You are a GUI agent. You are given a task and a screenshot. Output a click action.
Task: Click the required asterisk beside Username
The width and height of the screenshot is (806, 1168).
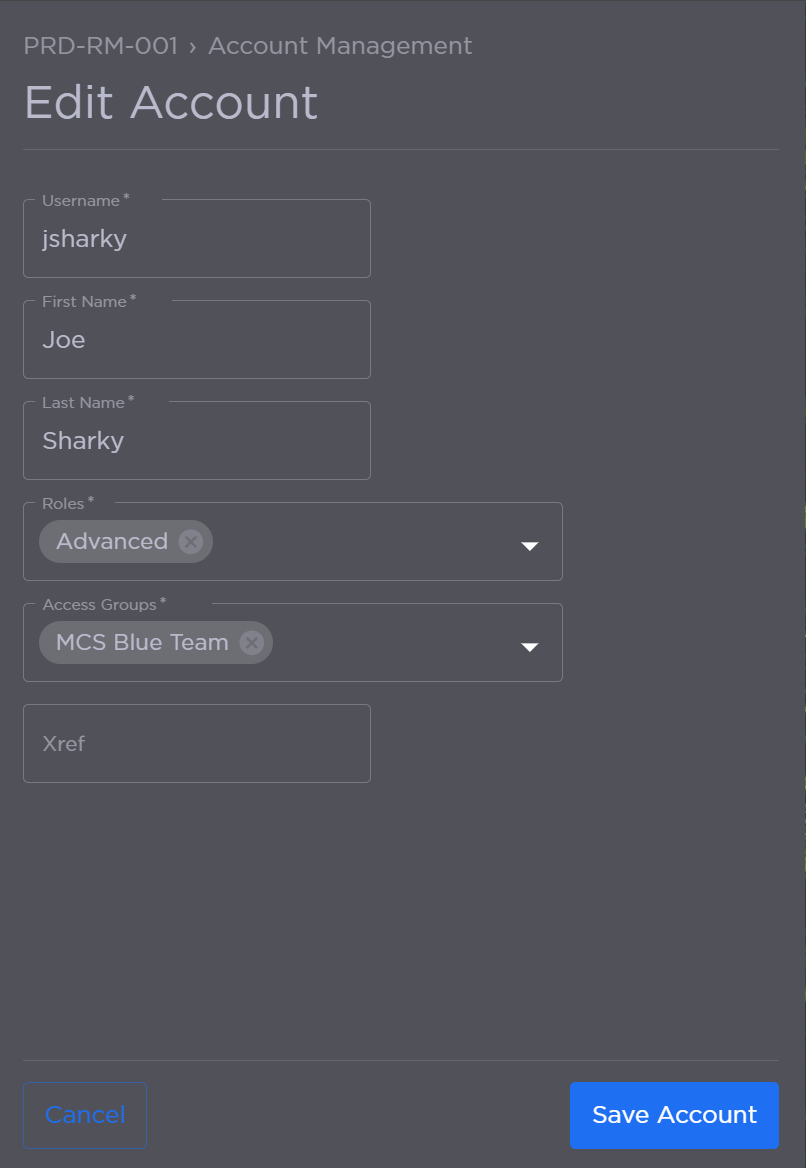click(126, 196)
